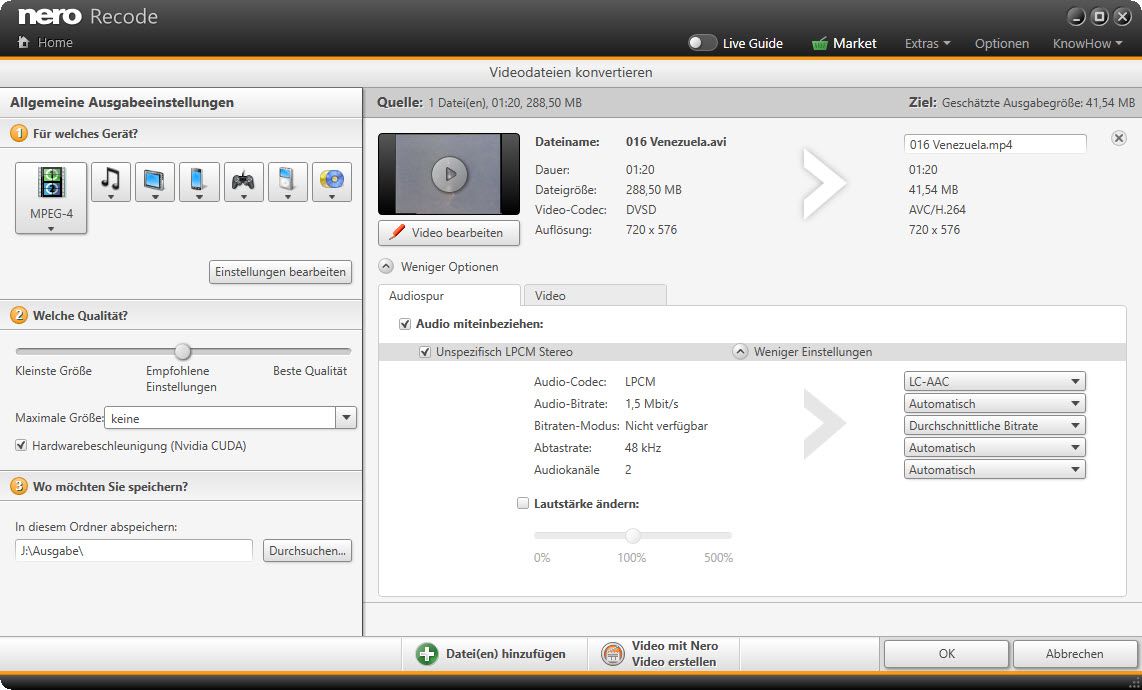Select the portable media player icon

288,180
